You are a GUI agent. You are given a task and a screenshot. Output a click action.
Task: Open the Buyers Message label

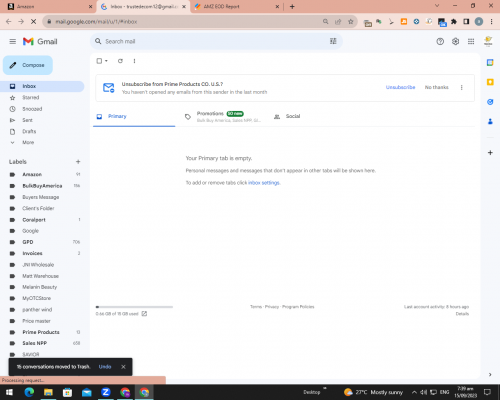(41, 197)
